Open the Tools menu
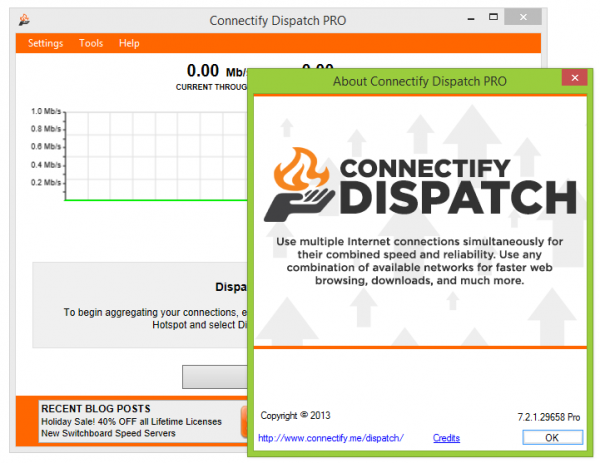 91,43
